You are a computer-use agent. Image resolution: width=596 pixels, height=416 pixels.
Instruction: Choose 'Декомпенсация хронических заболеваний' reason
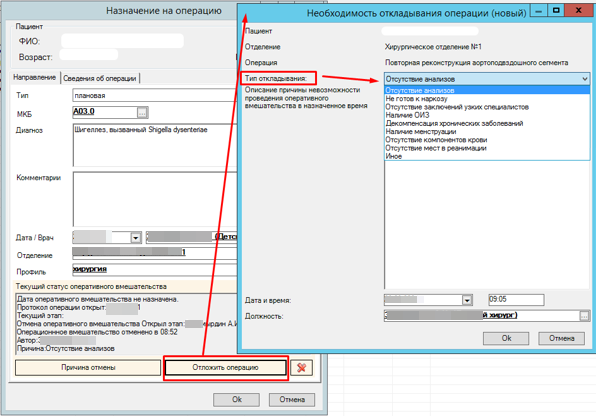[454, 124]
